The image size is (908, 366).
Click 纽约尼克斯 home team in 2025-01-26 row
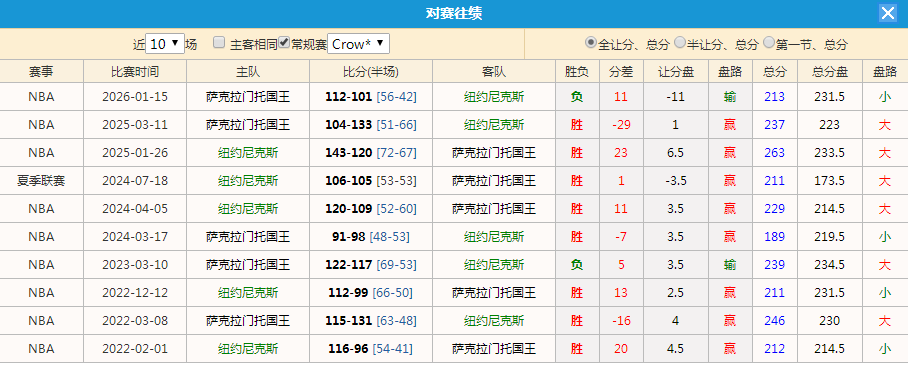pyautogui.click(x=248, y=153)
